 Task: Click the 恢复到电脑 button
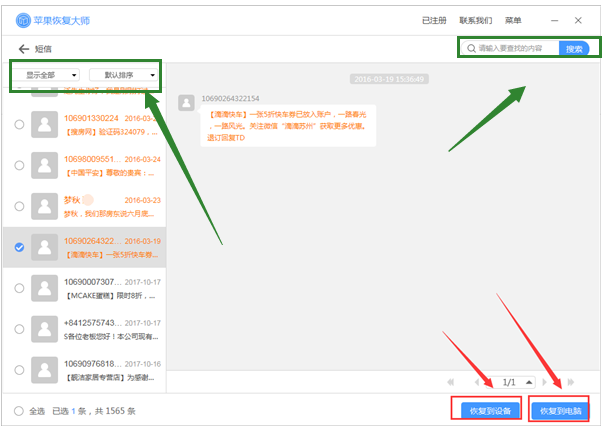[x=560, y=411]
